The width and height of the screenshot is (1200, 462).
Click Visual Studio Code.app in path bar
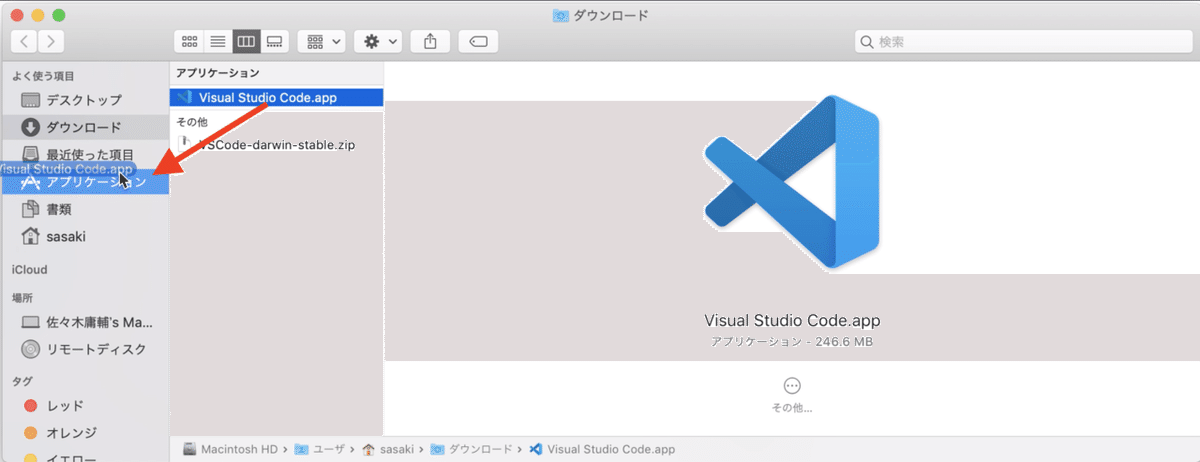[x=602, y=450]
